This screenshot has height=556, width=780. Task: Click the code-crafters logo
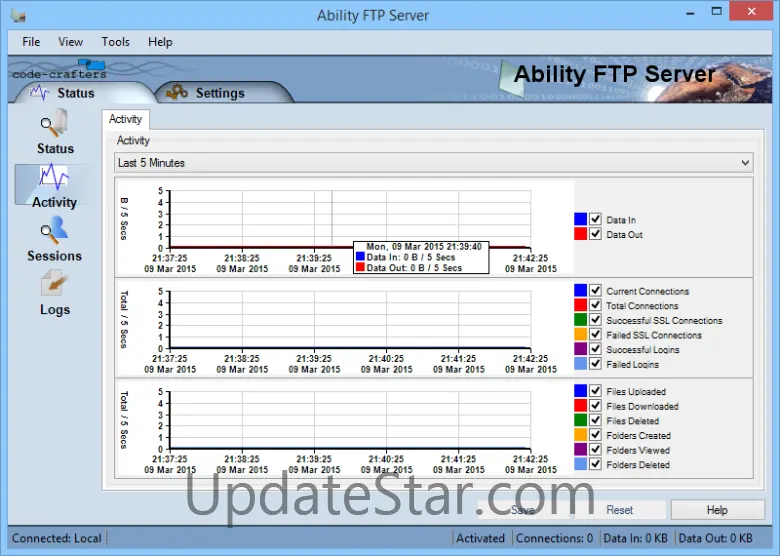coord(59,70)
